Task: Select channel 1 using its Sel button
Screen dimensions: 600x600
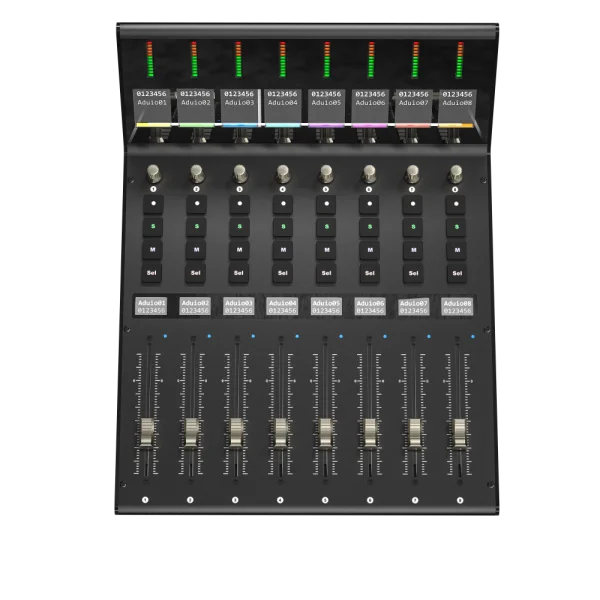Action: pyautogui.click(x=152, y=273)
